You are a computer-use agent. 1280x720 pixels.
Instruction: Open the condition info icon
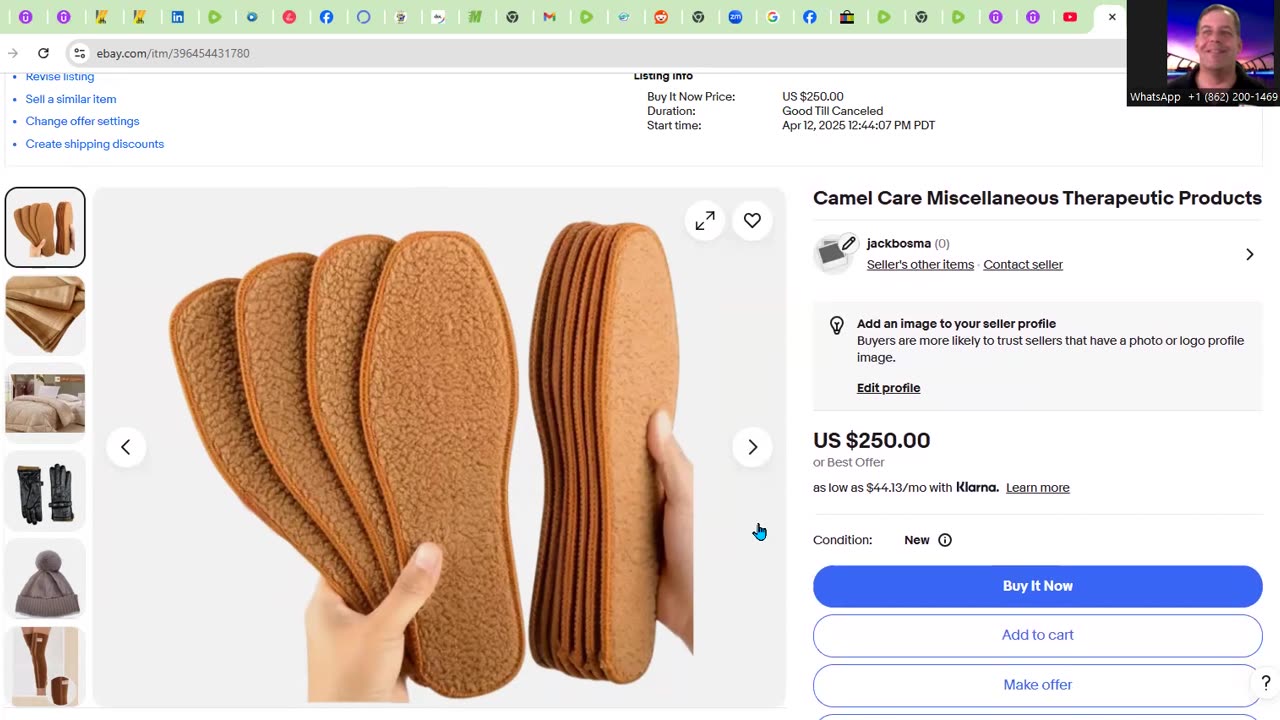coord(945,540)
